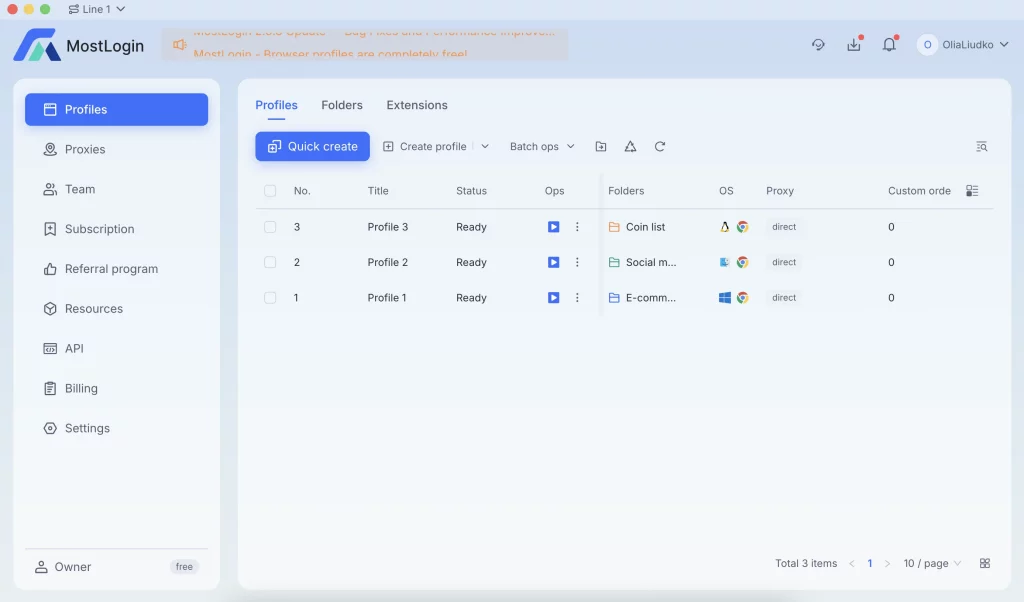Viewport: 1024px width, 602px height.
Task: Click the direct proxy tag for Profile 1
Action: coord(784,297)
